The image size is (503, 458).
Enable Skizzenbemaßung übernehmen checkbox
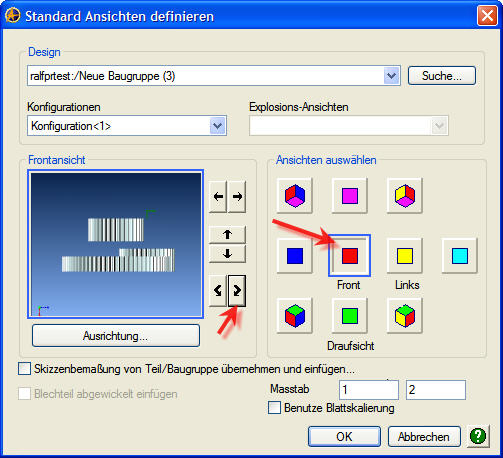click(24, 369)
